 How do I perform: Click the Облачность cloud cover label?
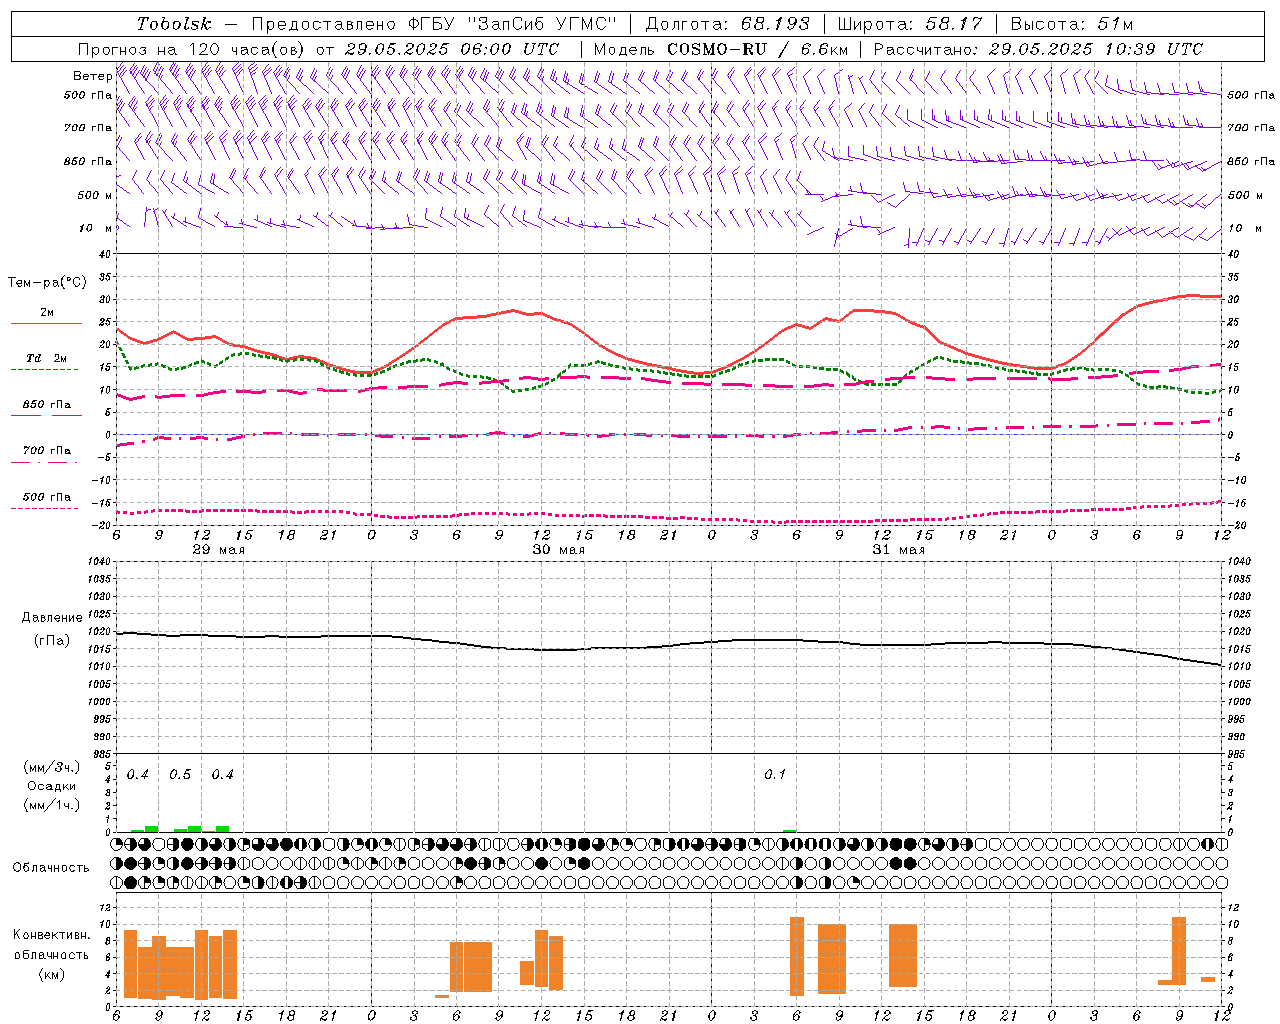click(51, 867)
